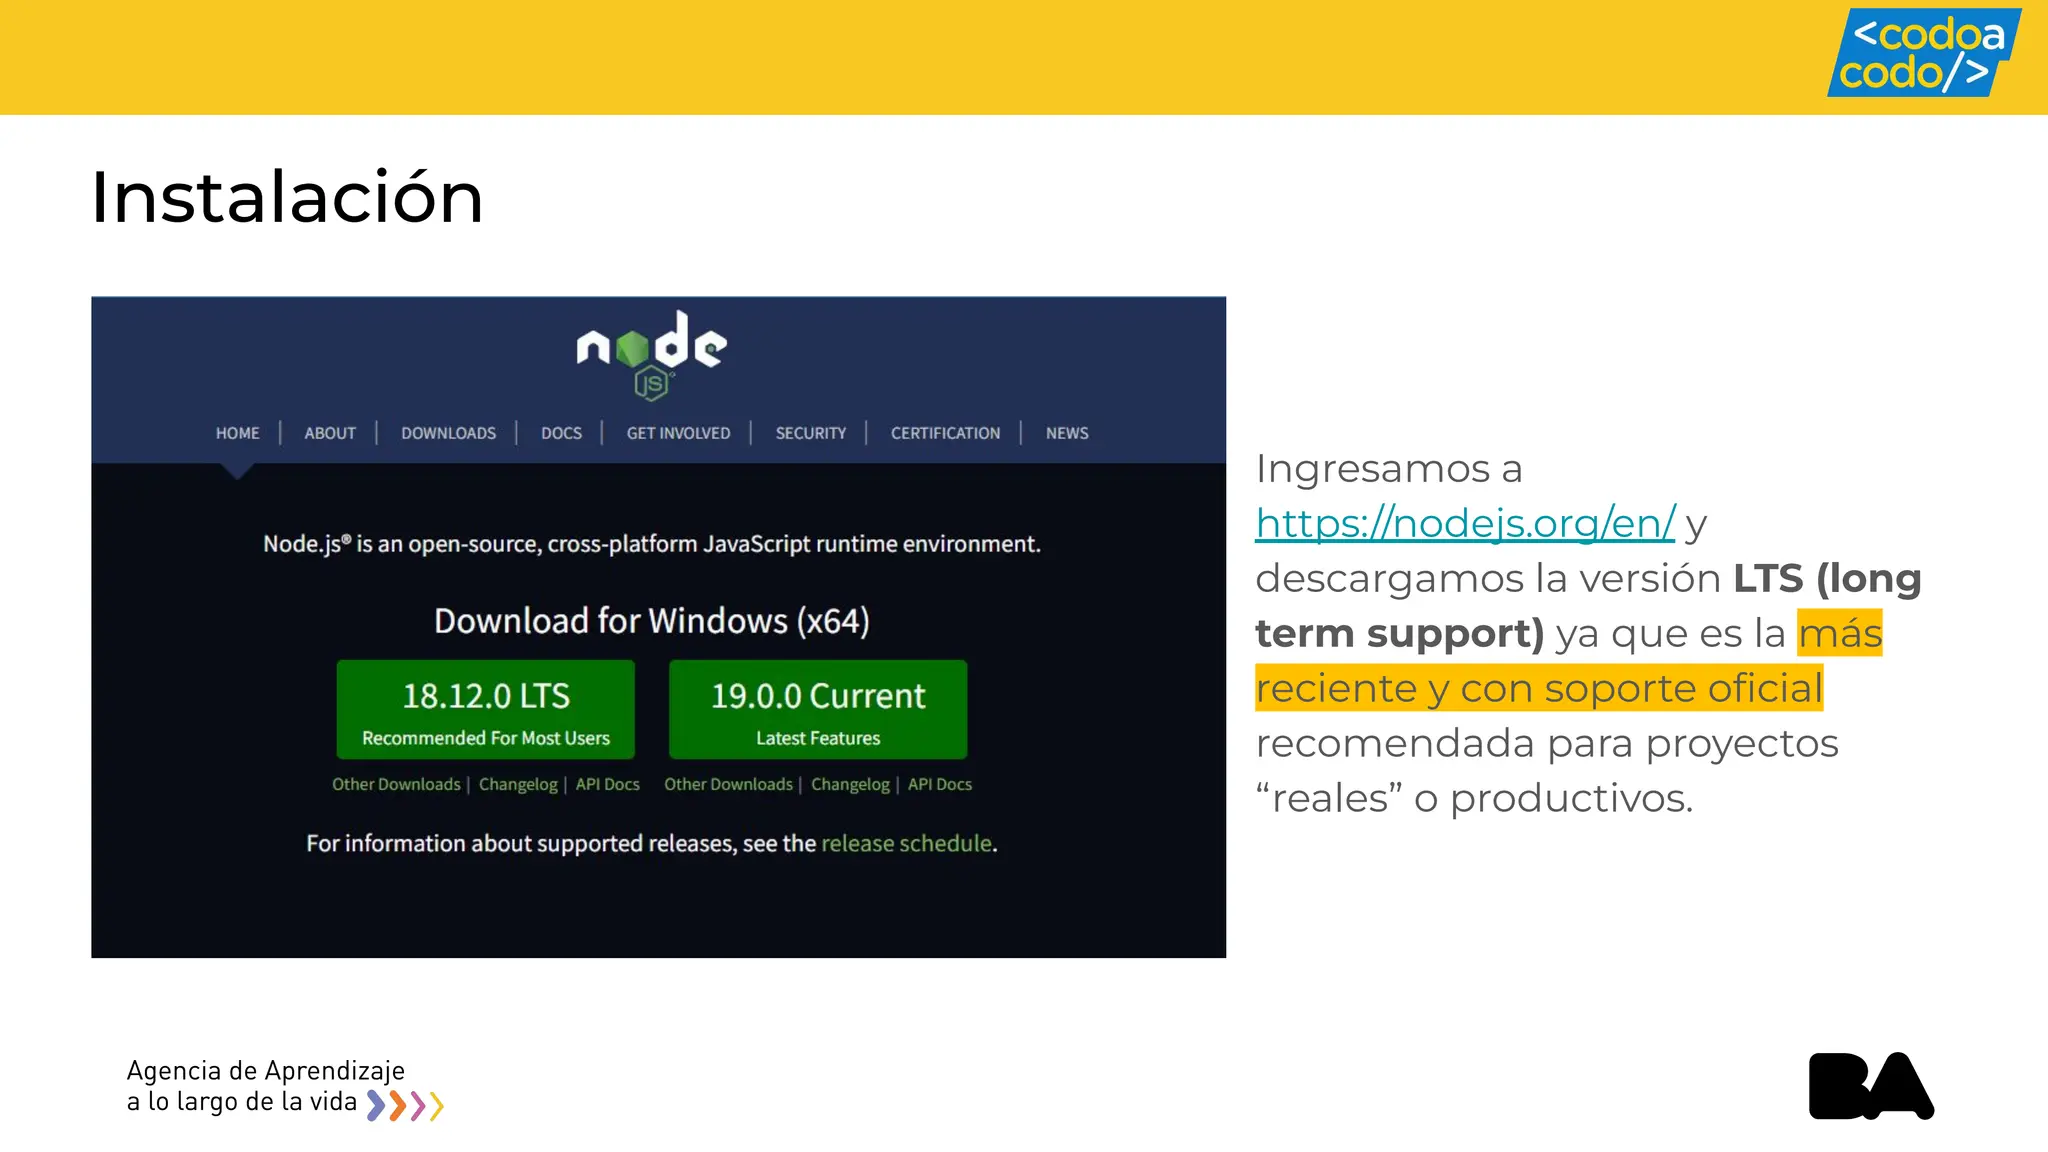The height and width of the screenshot is (1152, 2048).
Task: Click the black BA logo
Action: 1871,1086
